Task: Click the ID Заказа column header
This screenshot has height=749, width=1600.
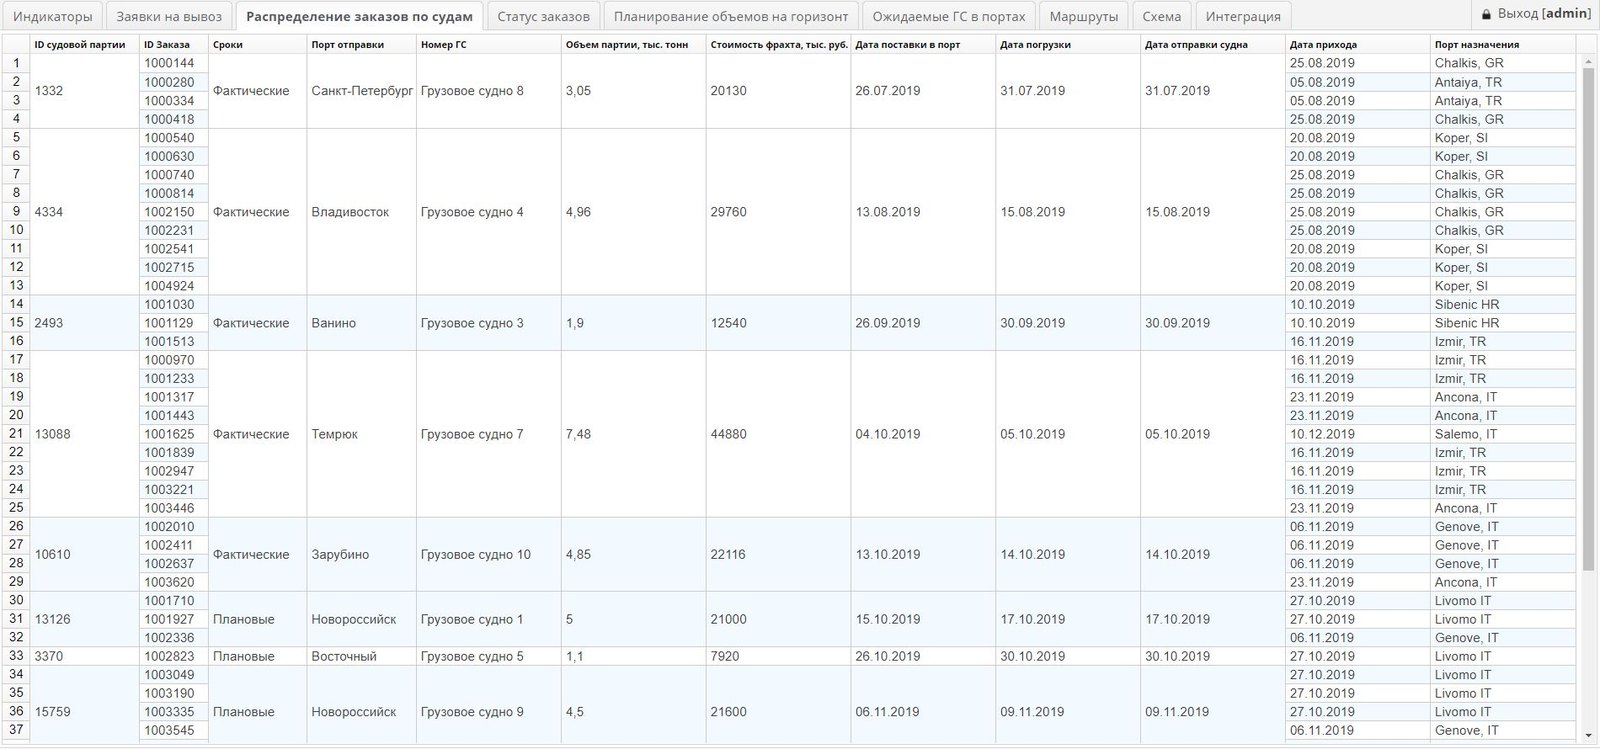Action: click(174, 44)
